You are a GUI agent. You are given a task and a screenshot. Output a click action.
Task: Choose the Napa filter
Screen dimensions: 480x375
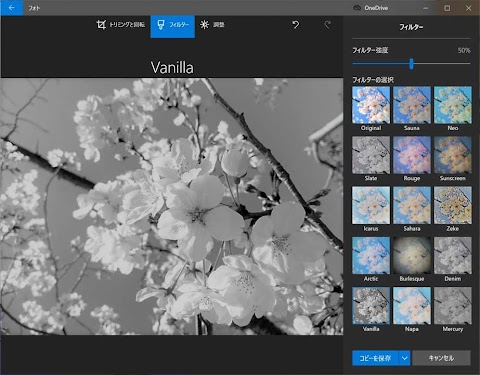412,306
